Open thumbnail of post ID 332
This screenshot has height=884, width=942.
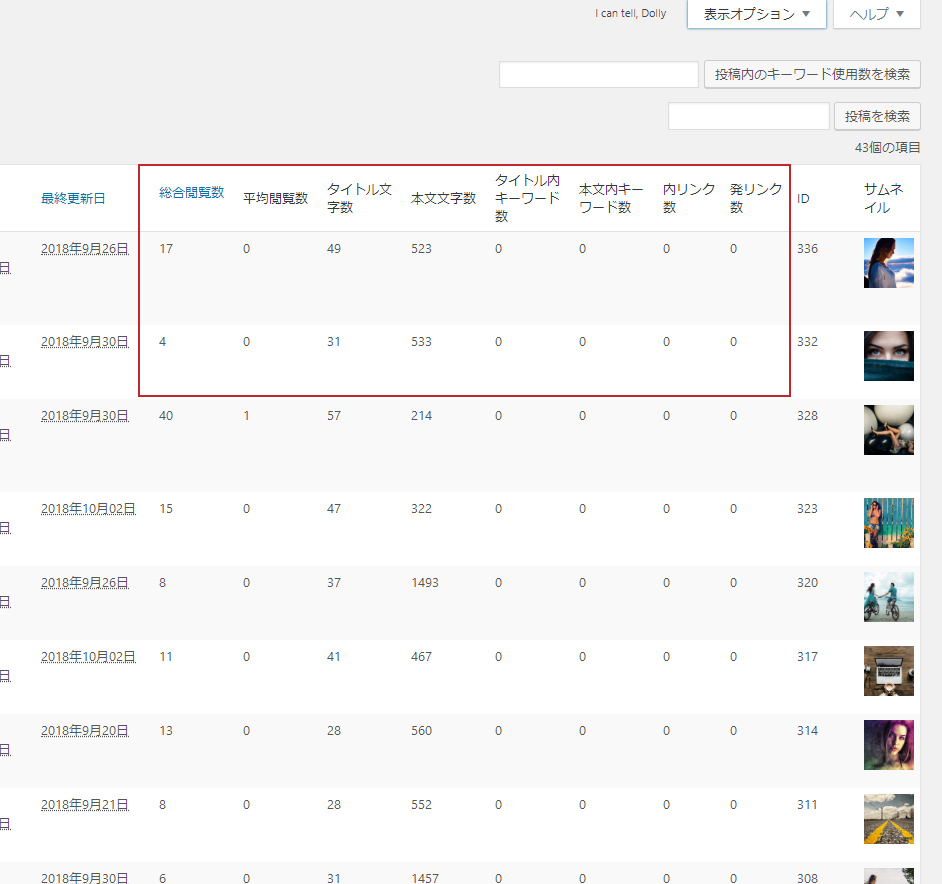(x=888, y=356)
